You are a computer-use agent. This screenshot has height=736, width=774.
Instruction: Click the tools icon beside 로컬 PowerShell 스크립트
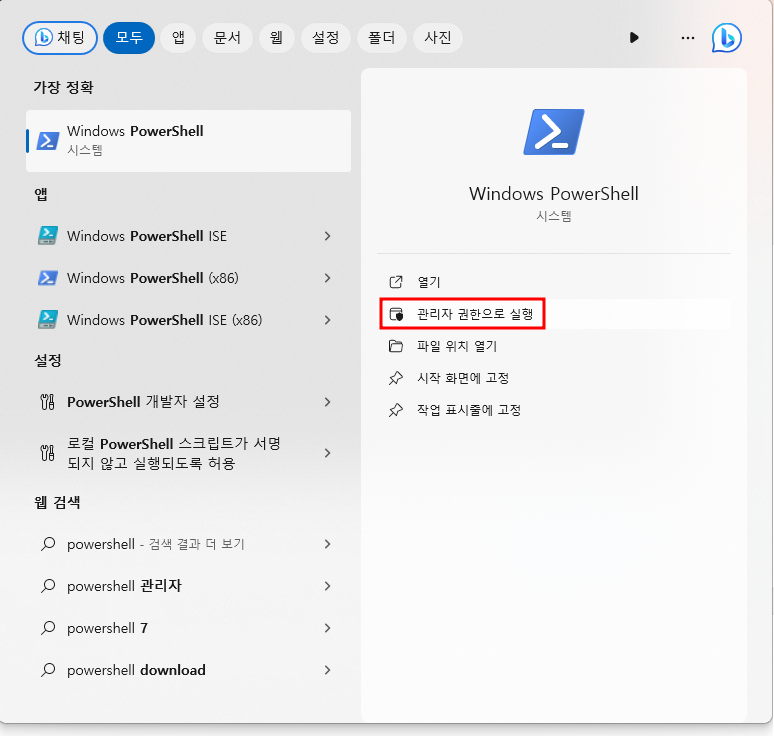click(47, 453)
